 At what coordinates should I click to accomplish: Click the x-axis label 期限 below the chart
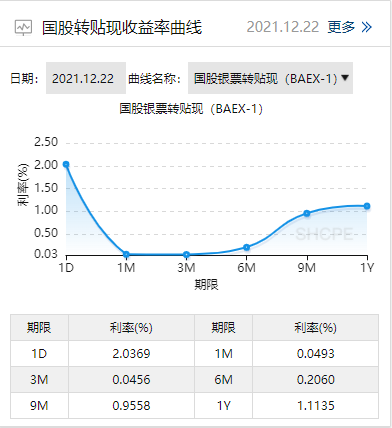(x=206, y=285)
